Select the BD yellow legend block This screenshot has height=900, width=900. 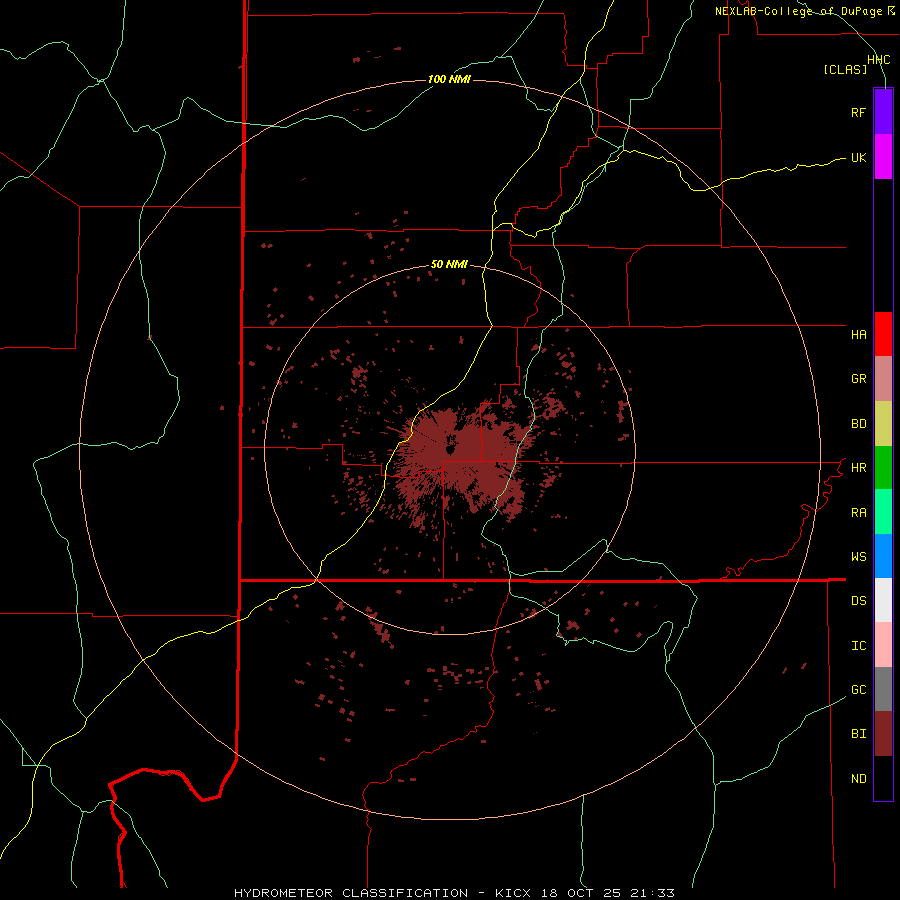[883, 424]
